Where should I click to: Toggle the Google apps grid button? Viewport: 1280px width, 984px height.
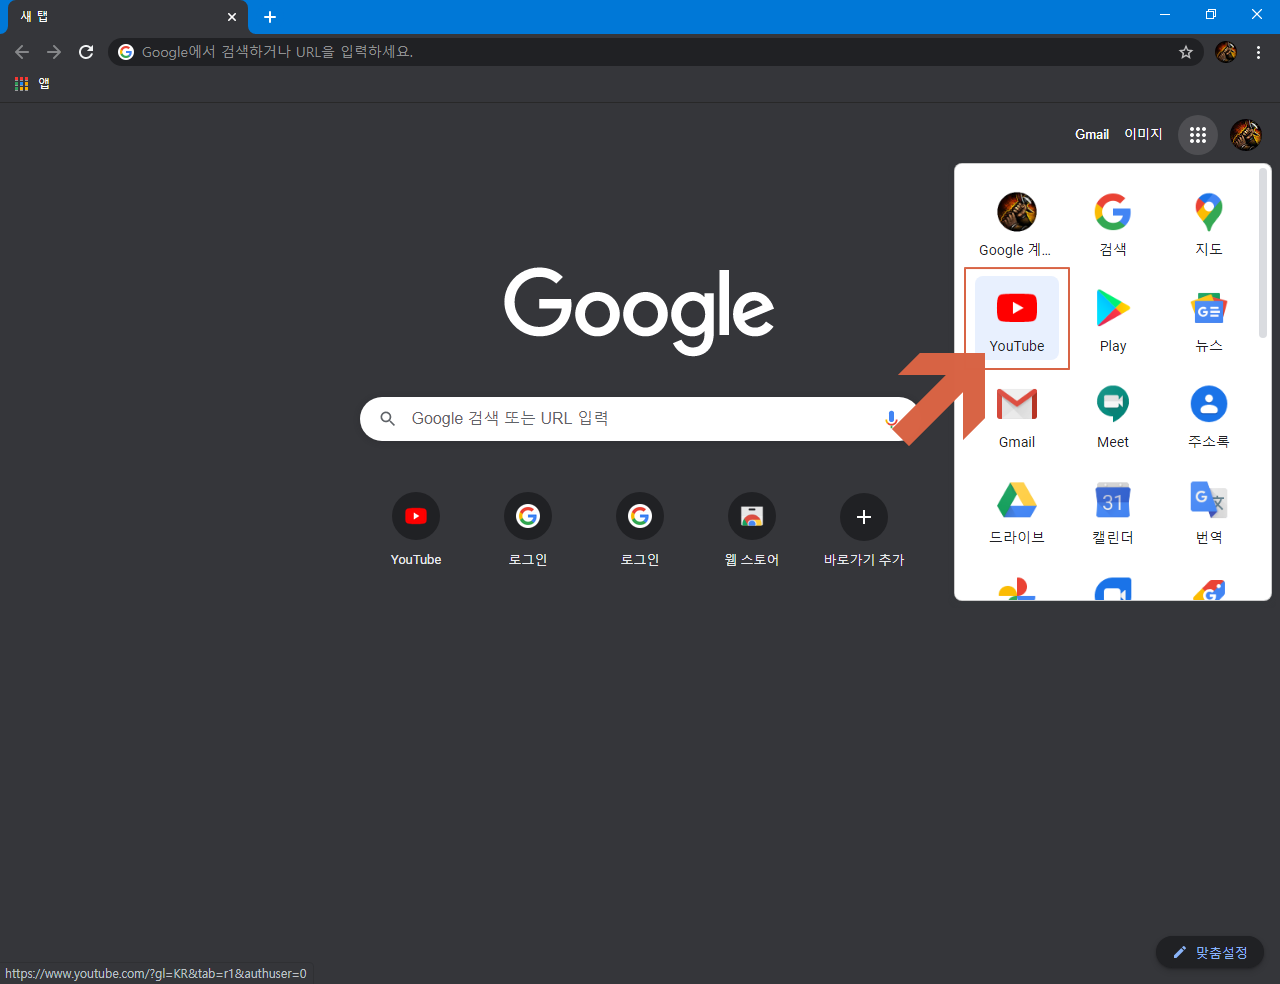tap(1198, 135)
